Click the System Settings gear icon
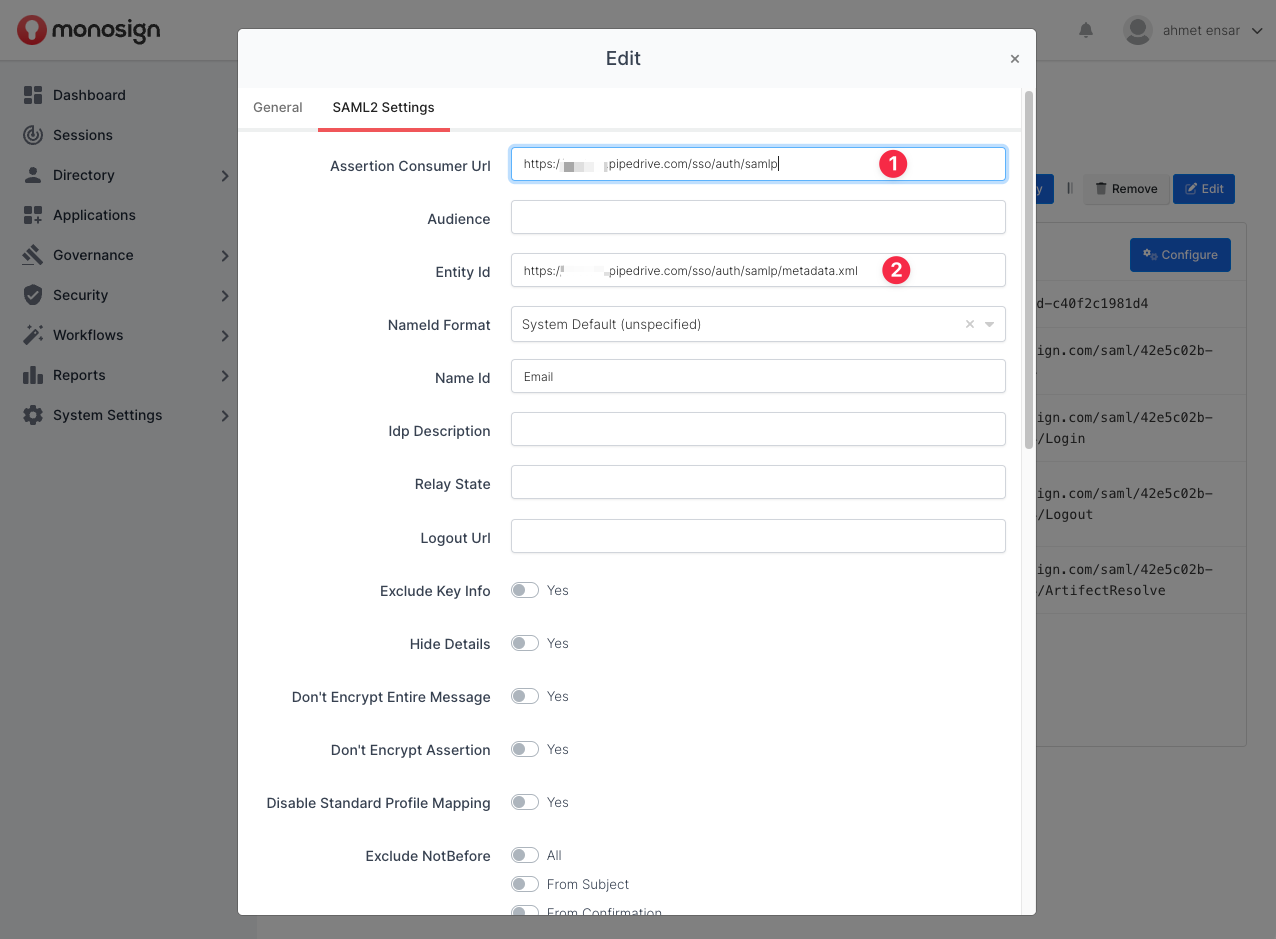This screenshot has height=939, width=1276. [x=33, y=415]
